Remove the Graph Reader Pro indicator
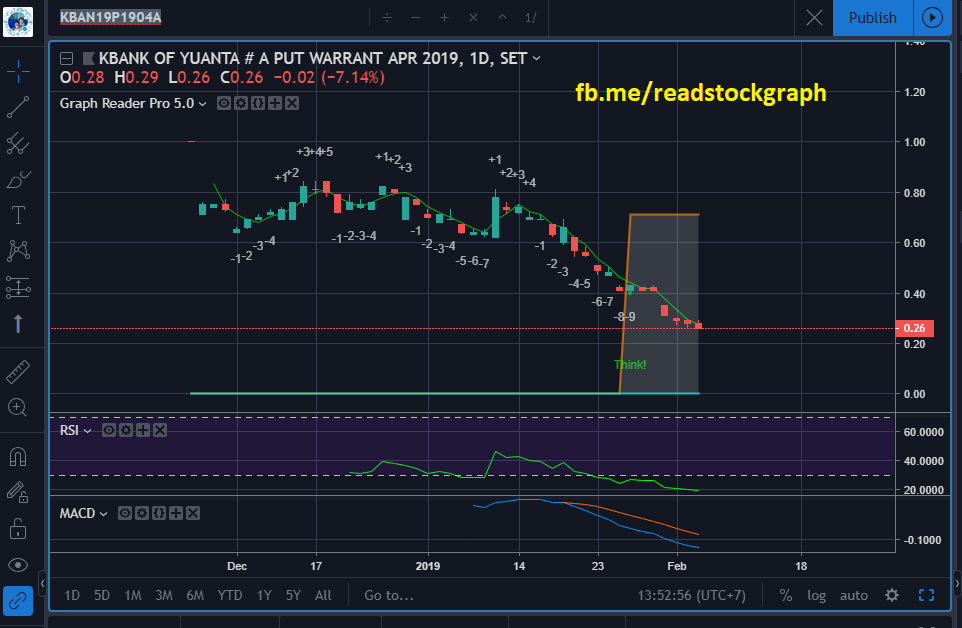This screenshot has width=962, height=628. point(292,103)
